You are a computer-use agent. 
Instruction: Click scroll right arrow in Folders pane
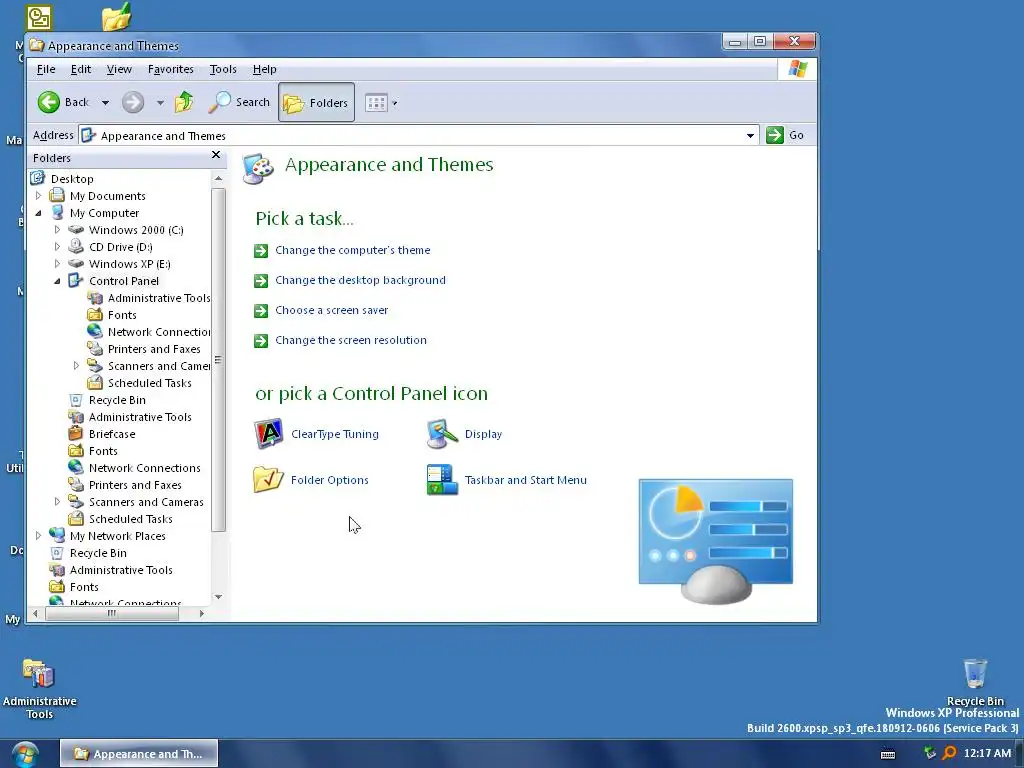(x=202, y=613)
